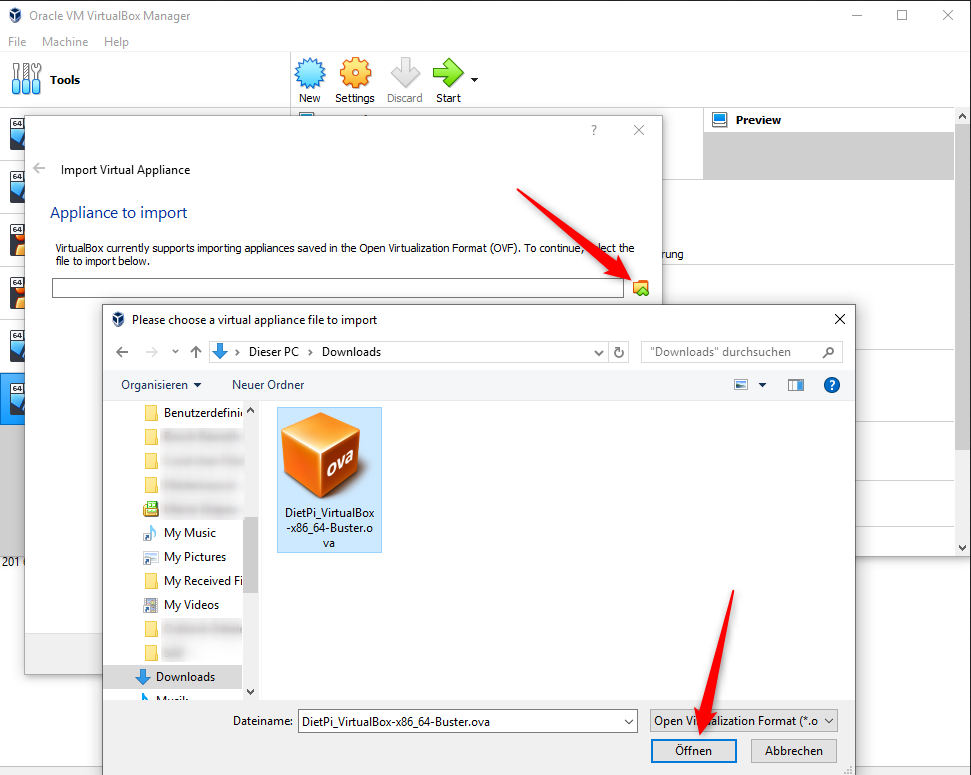Click 'Dieser PC' in the address bar
Screen dimensions: 971x775
[274, 352]
